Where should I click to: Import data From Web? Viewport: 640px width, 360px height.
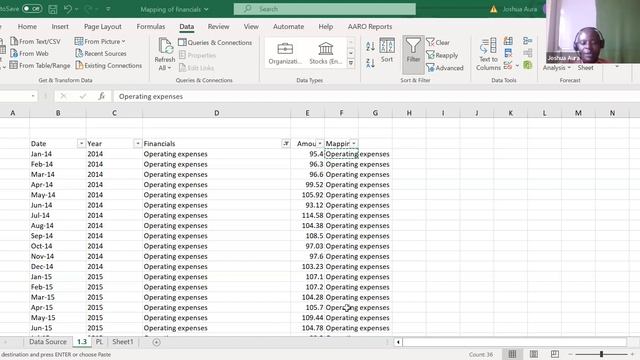[x=29, y=53]
